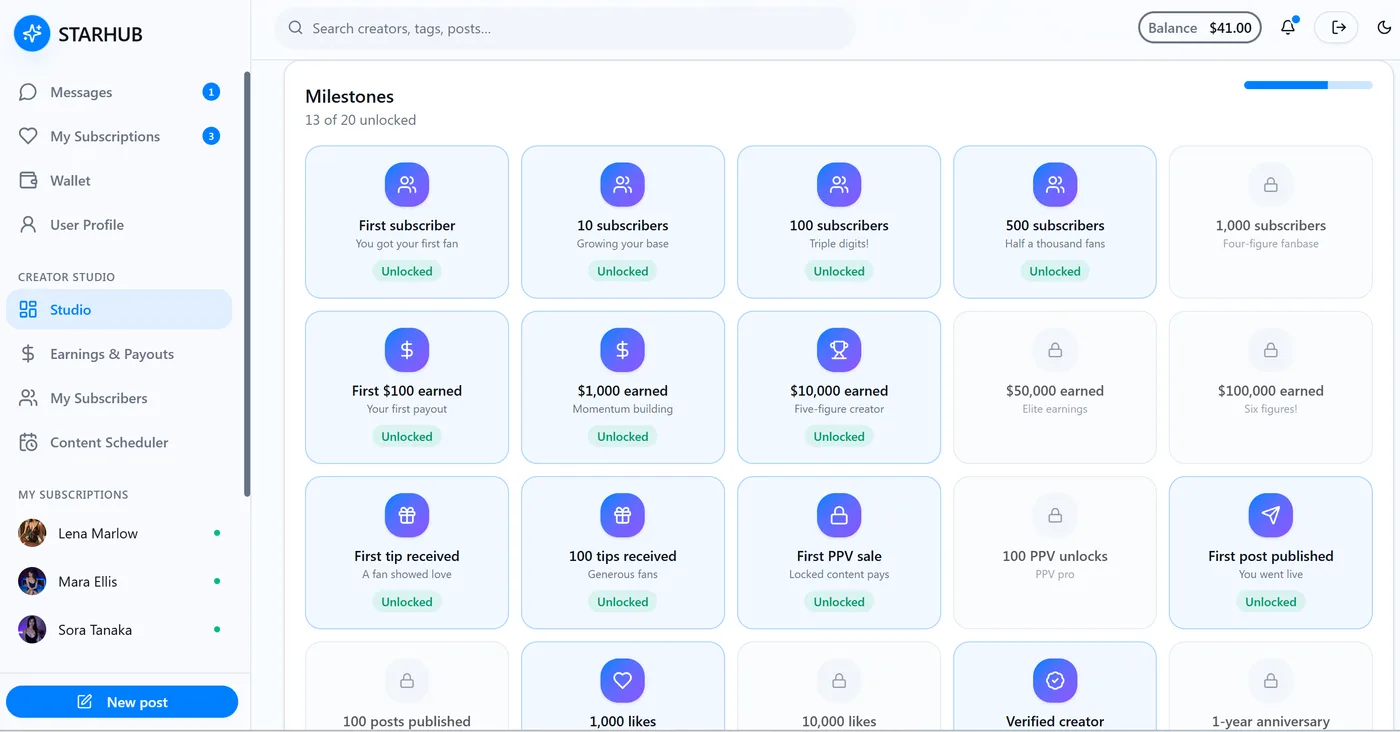Click the CREATOR STUDIO section label

click(66, 277)
